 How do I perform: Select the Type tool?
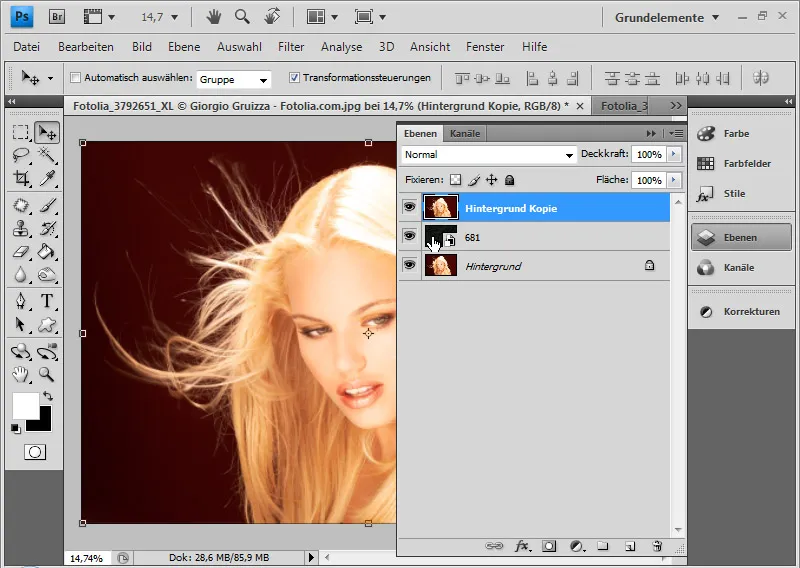coord(47,301)
